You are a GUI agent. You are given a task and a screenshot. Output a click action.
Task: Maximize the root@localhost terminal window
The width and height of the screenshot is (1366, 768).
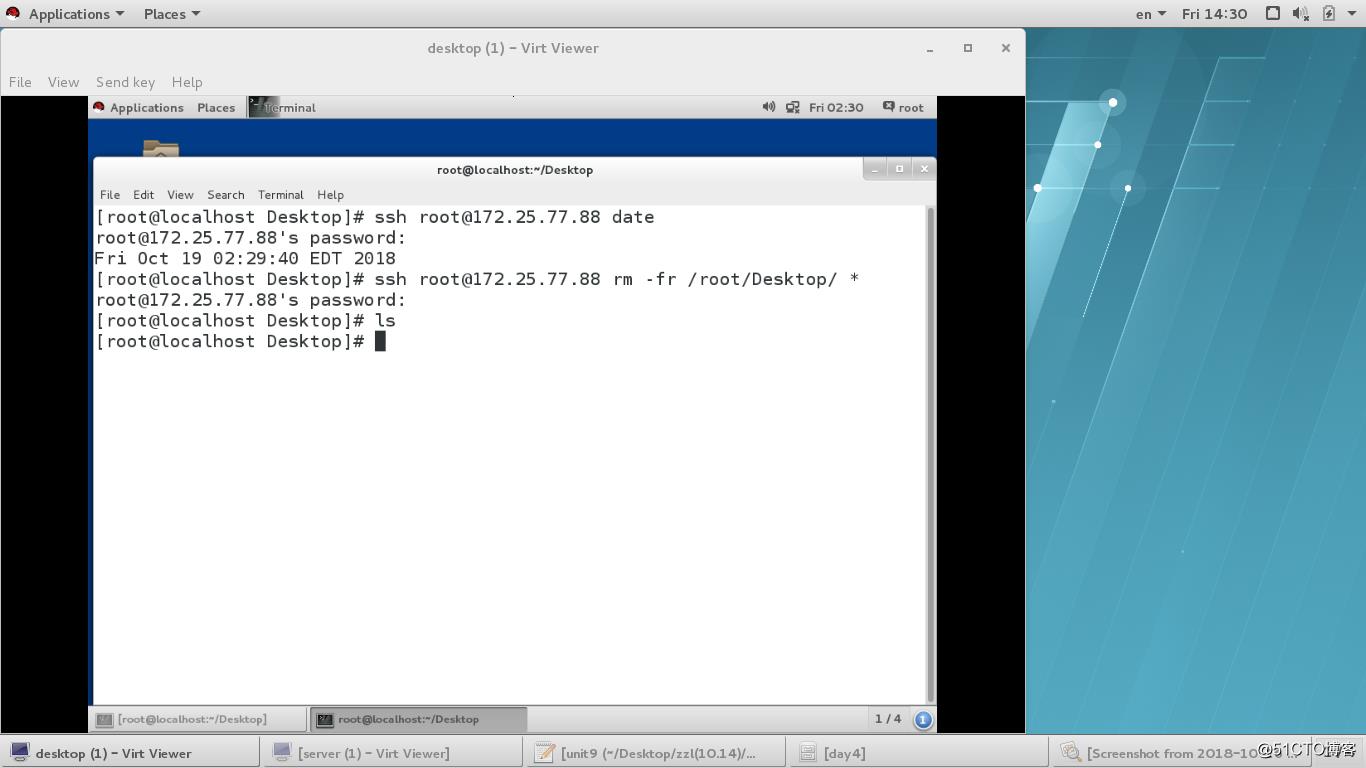click(x=899, y=169)
